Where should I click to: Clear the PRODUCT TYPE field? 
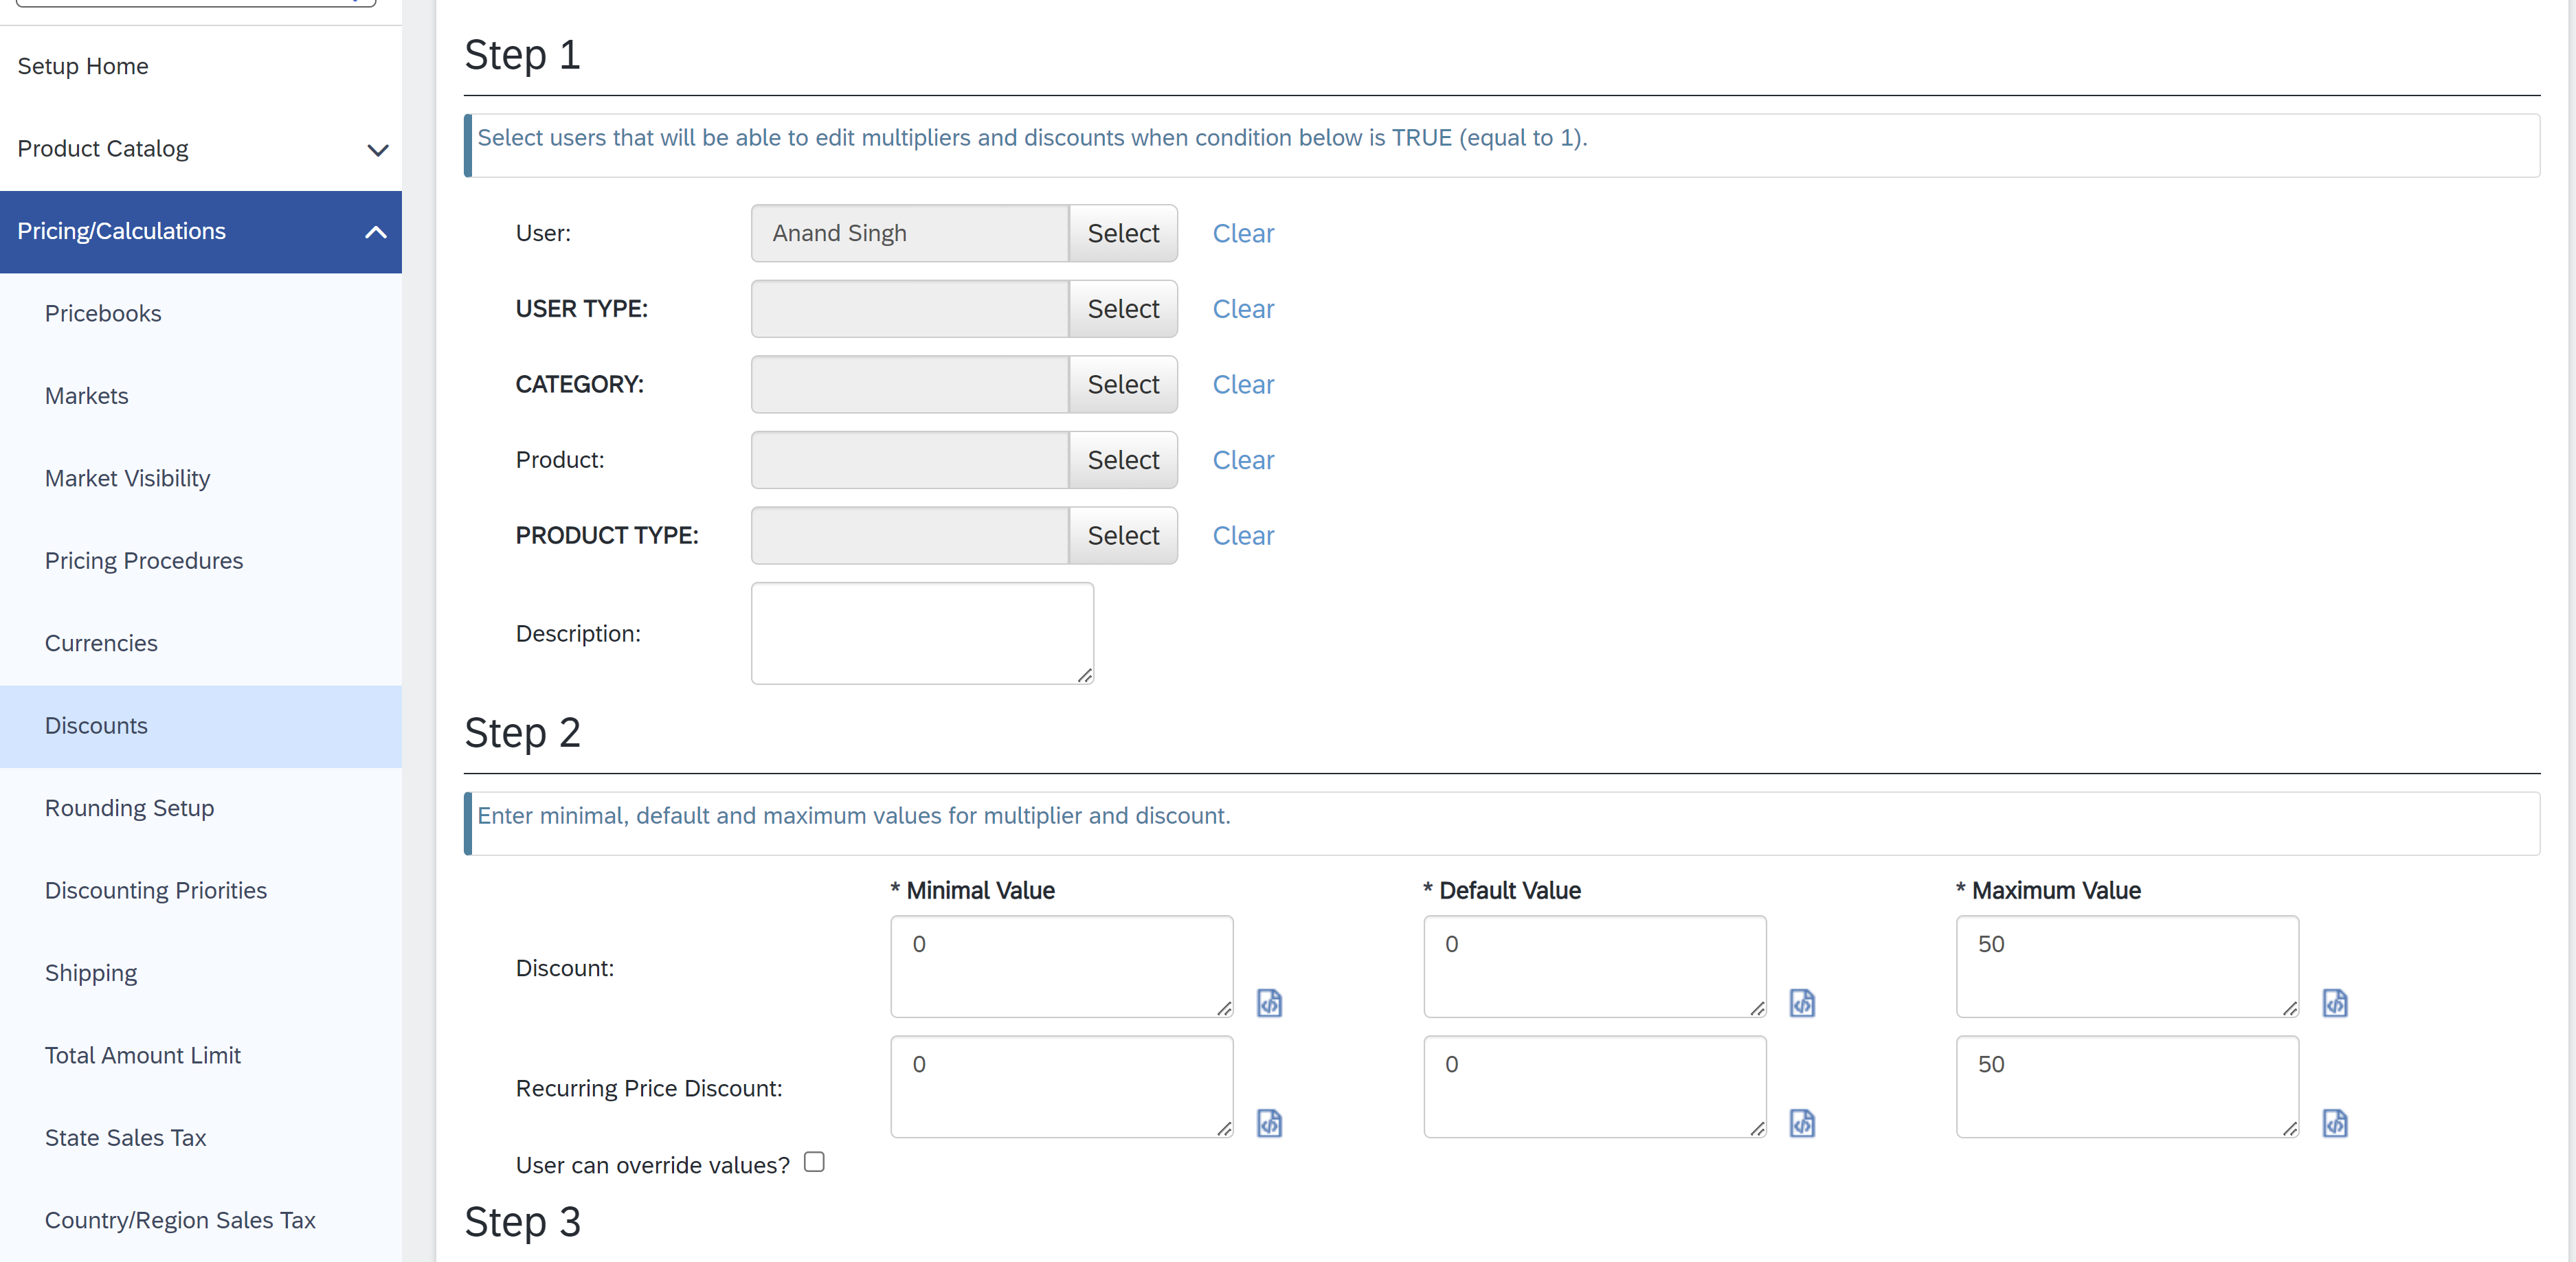[1243, 535]
